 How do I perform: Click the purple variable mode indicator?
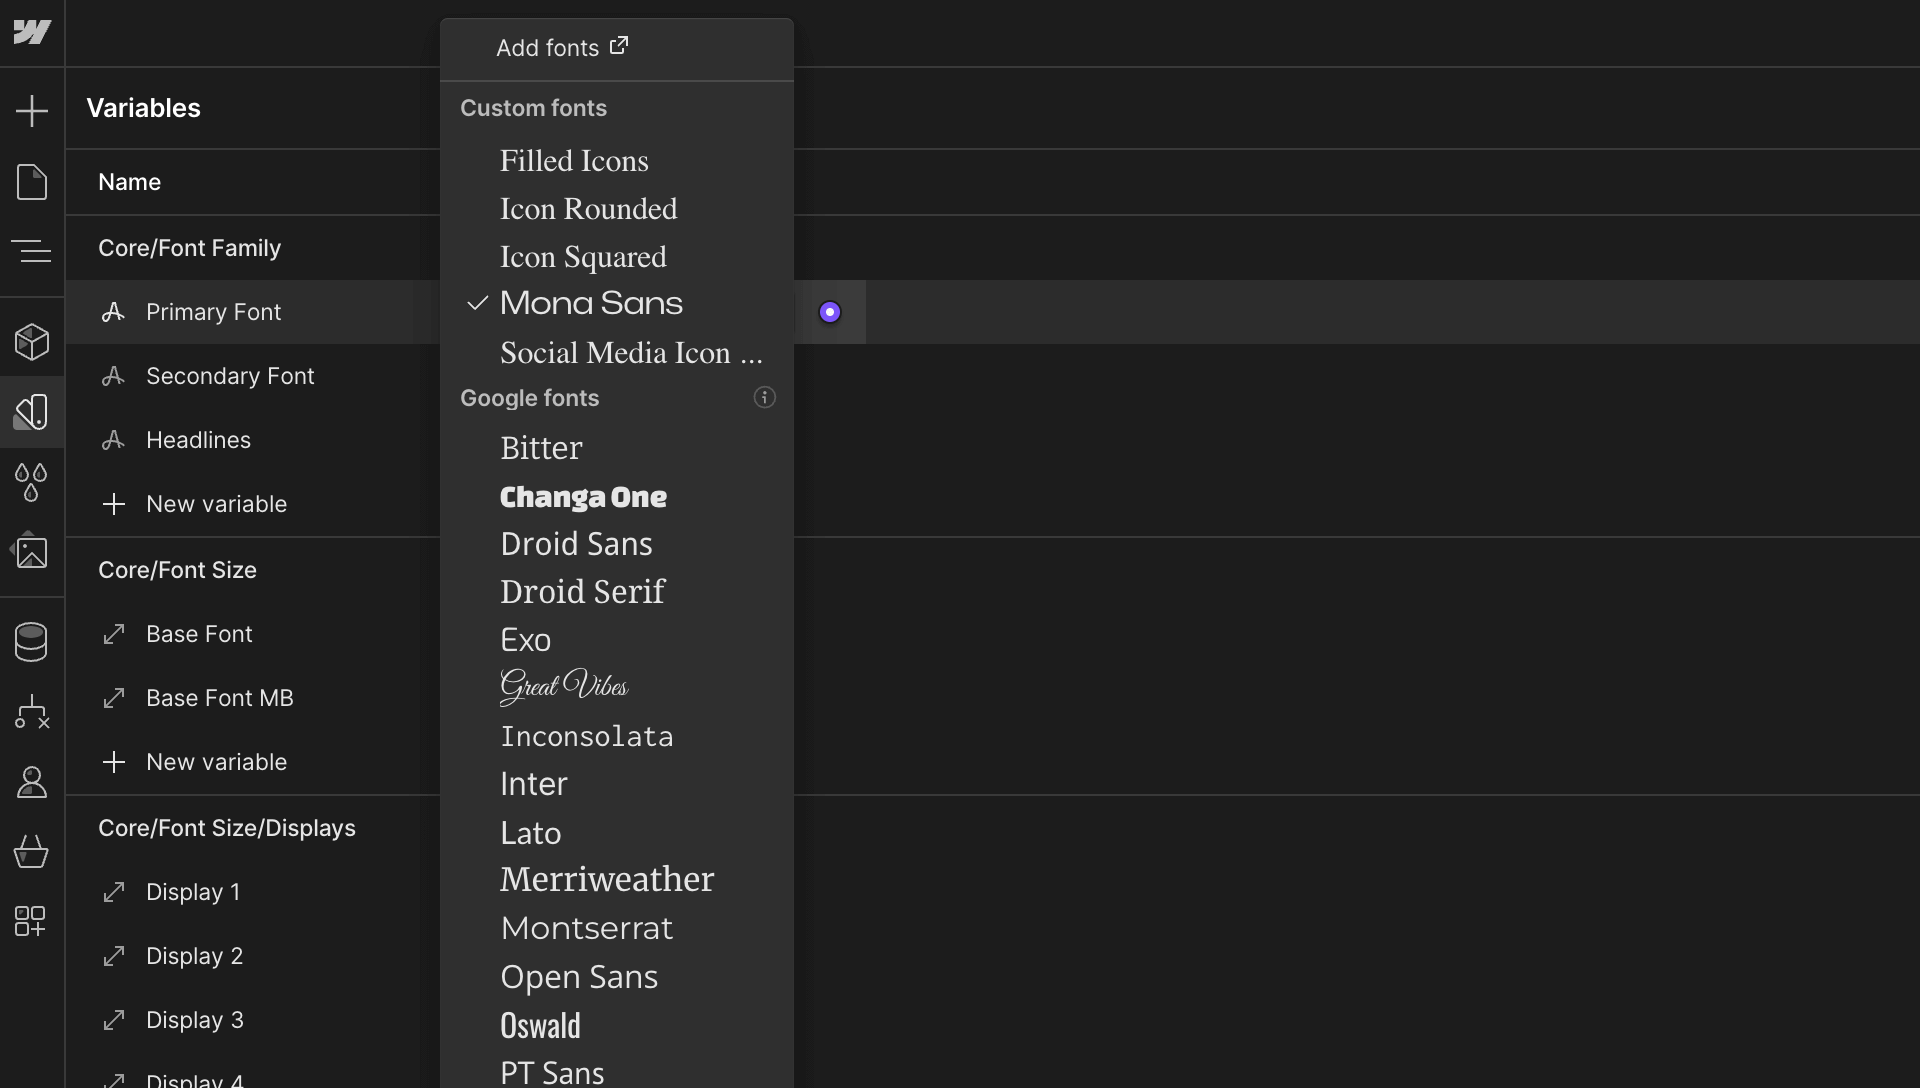tap(831, 311)
